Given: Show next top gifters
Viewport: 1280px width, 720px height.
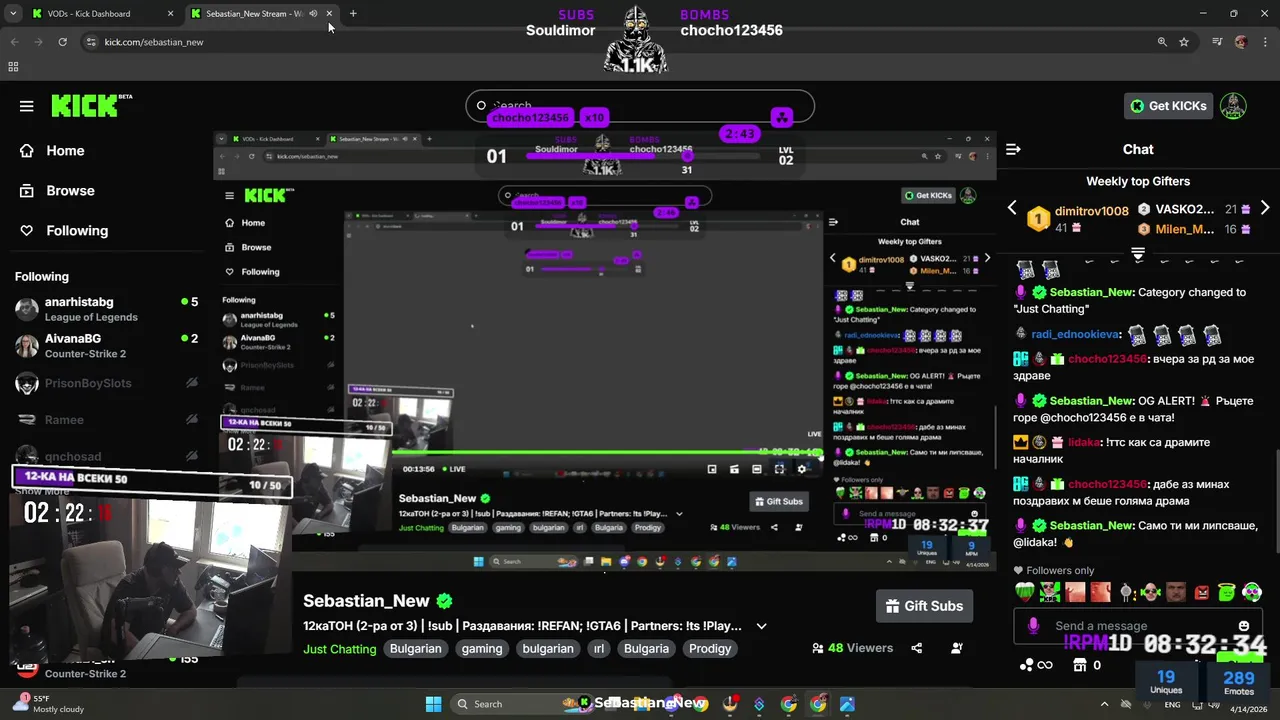Looking at the screenshot, I should pyautogui.click(x=1265, y=208).
